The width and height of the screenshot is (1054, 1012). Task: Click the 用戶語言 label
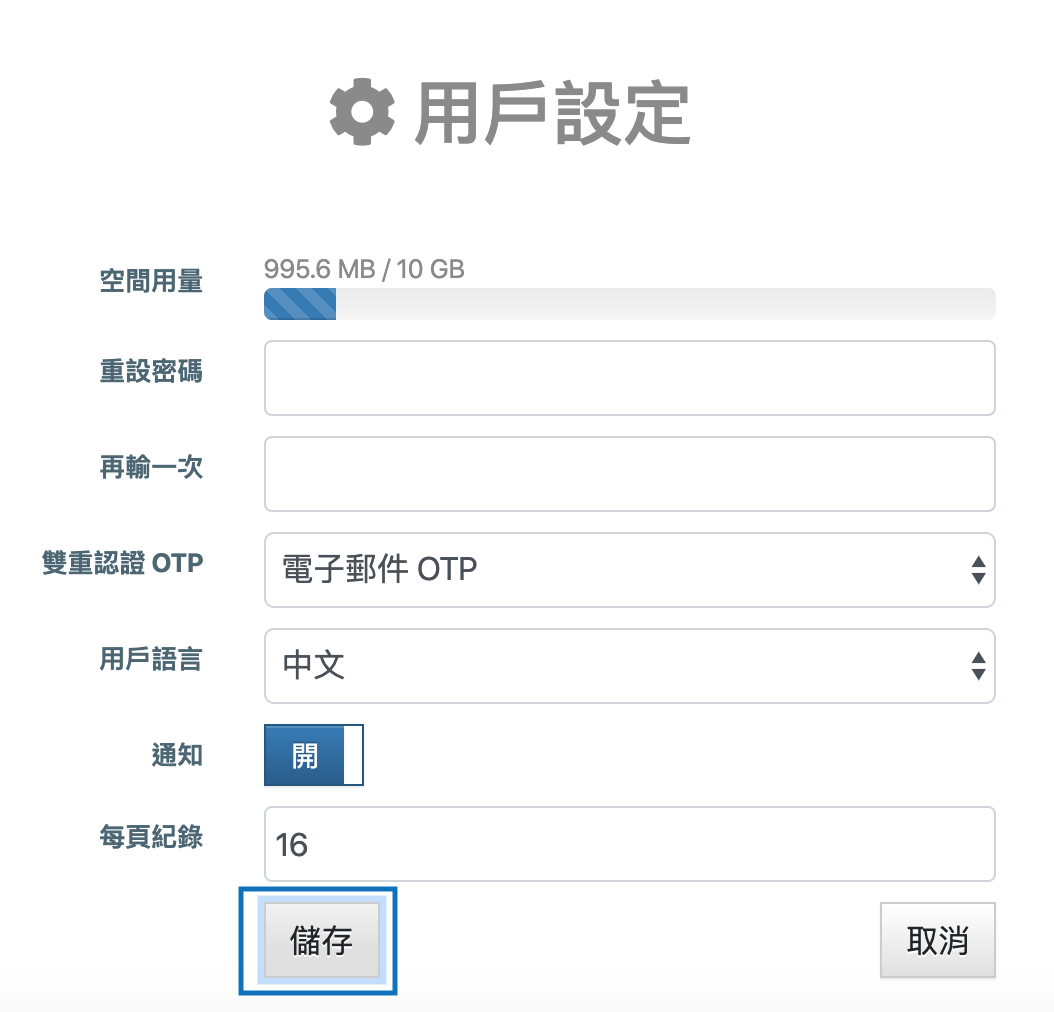151,659
